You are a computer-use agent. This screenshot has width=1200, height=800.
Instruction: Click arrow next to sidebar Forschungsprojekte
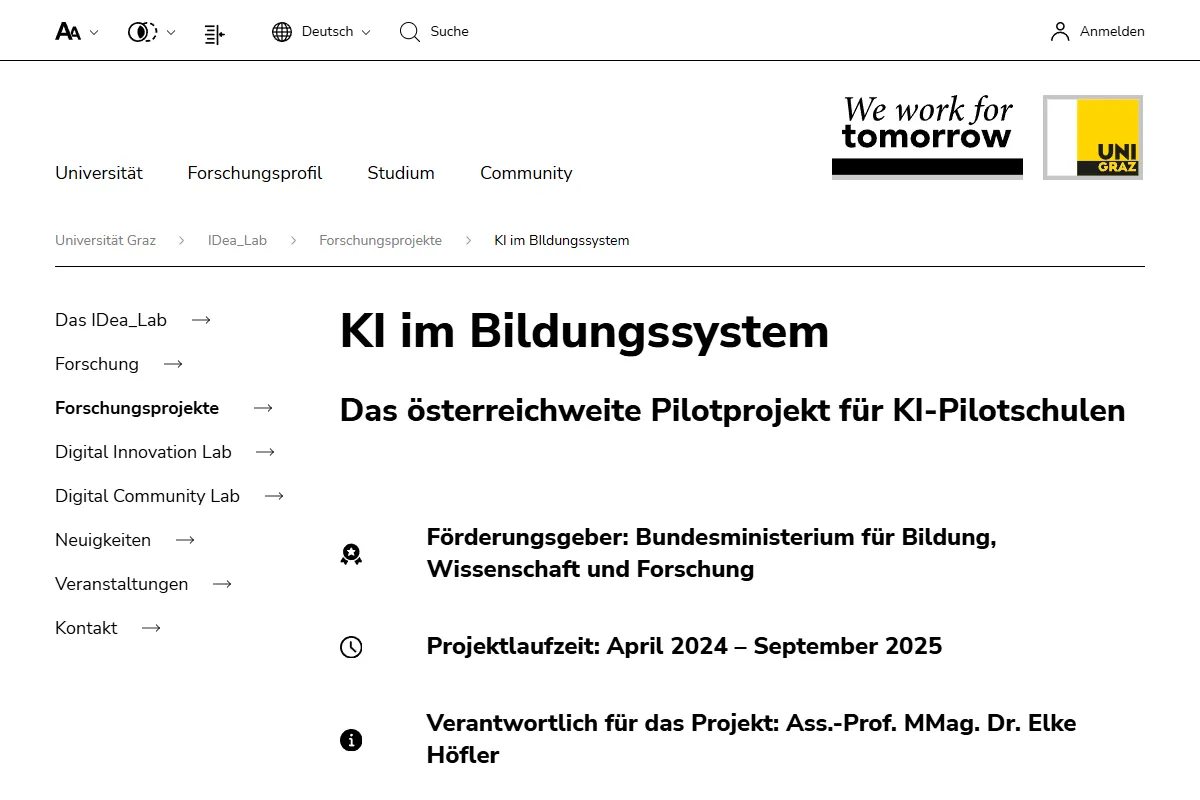263,408
